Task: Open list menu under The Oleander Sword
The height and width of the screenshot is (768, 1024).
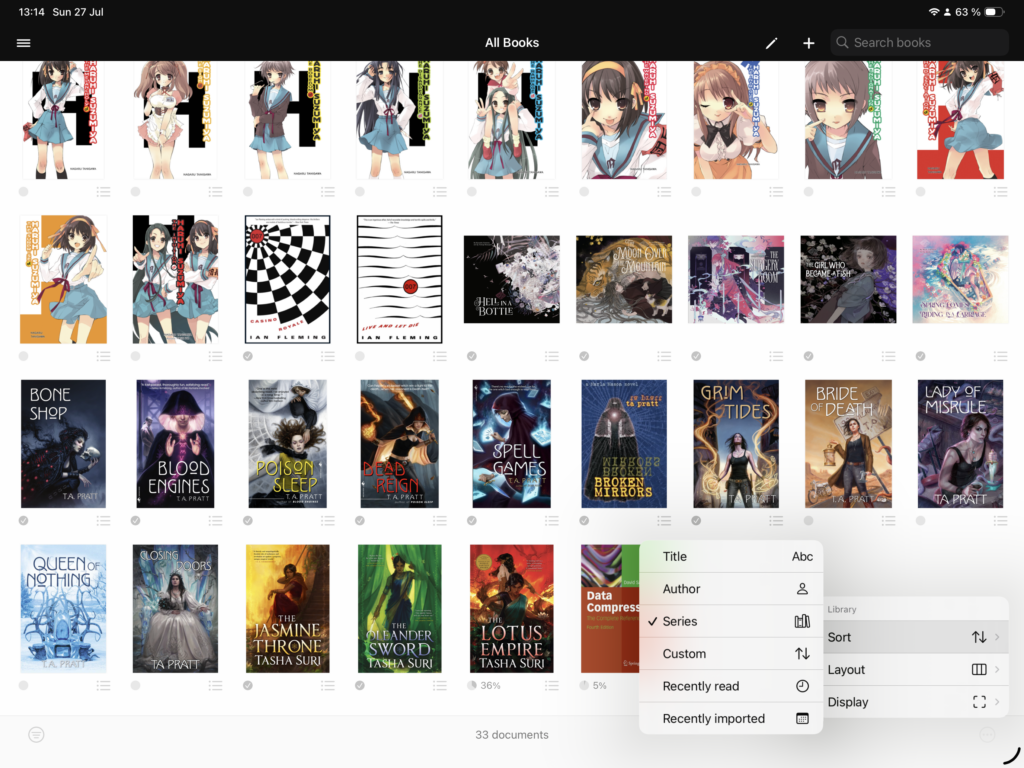Action: (440, 685)
